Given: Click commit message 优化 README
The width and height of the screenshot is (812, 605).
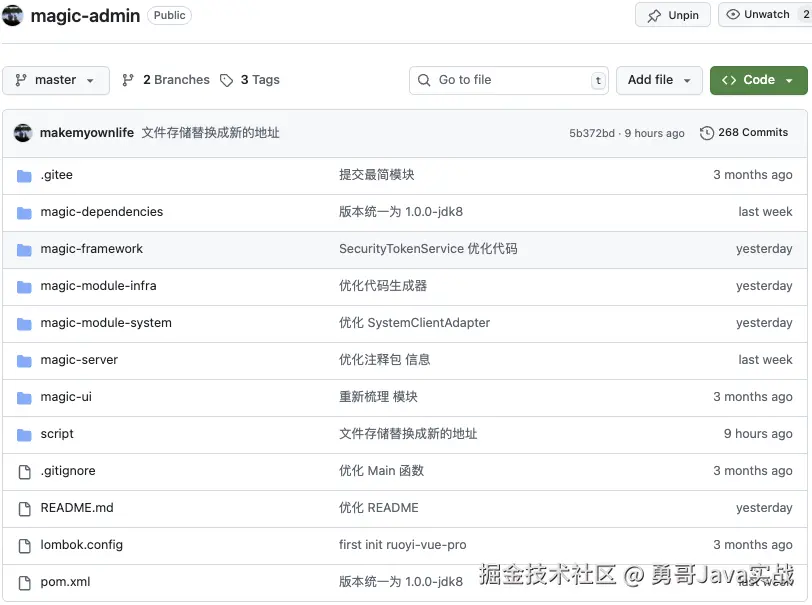Looking at the screenshot, I should coord(379,508).
